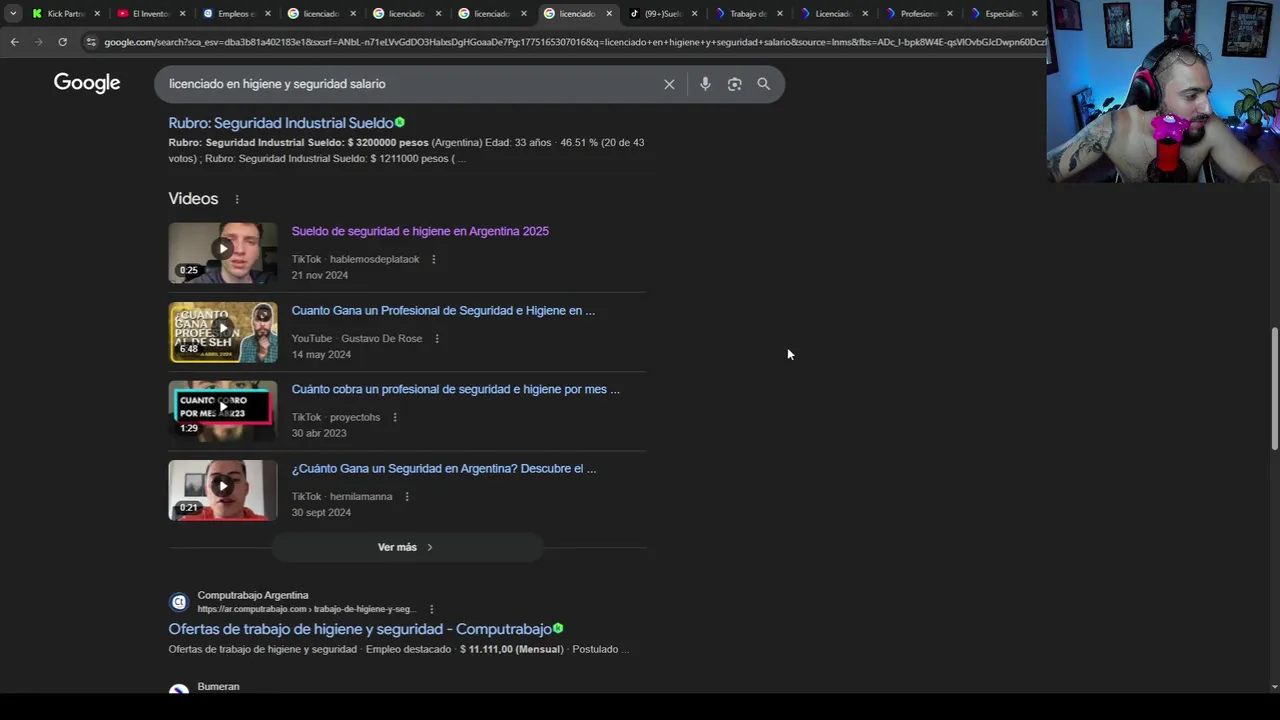Image resolution: width=1280 pixels, height=720 pixels.
Task: Click the Google logo
Action: tap(87, 83)
